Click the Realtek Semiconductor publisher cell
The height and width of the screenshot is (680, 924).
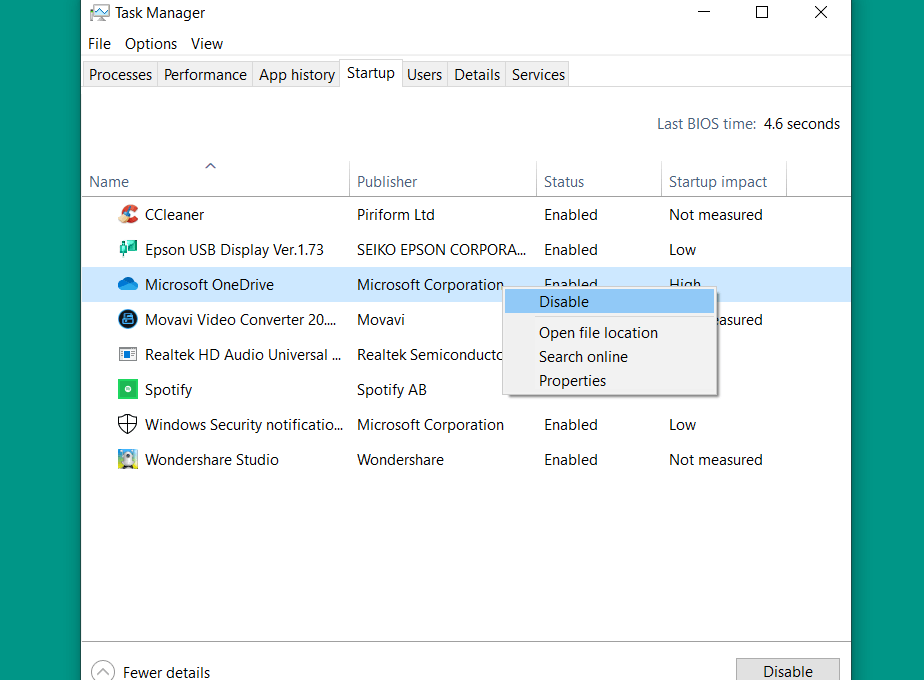tap(430, 355)
